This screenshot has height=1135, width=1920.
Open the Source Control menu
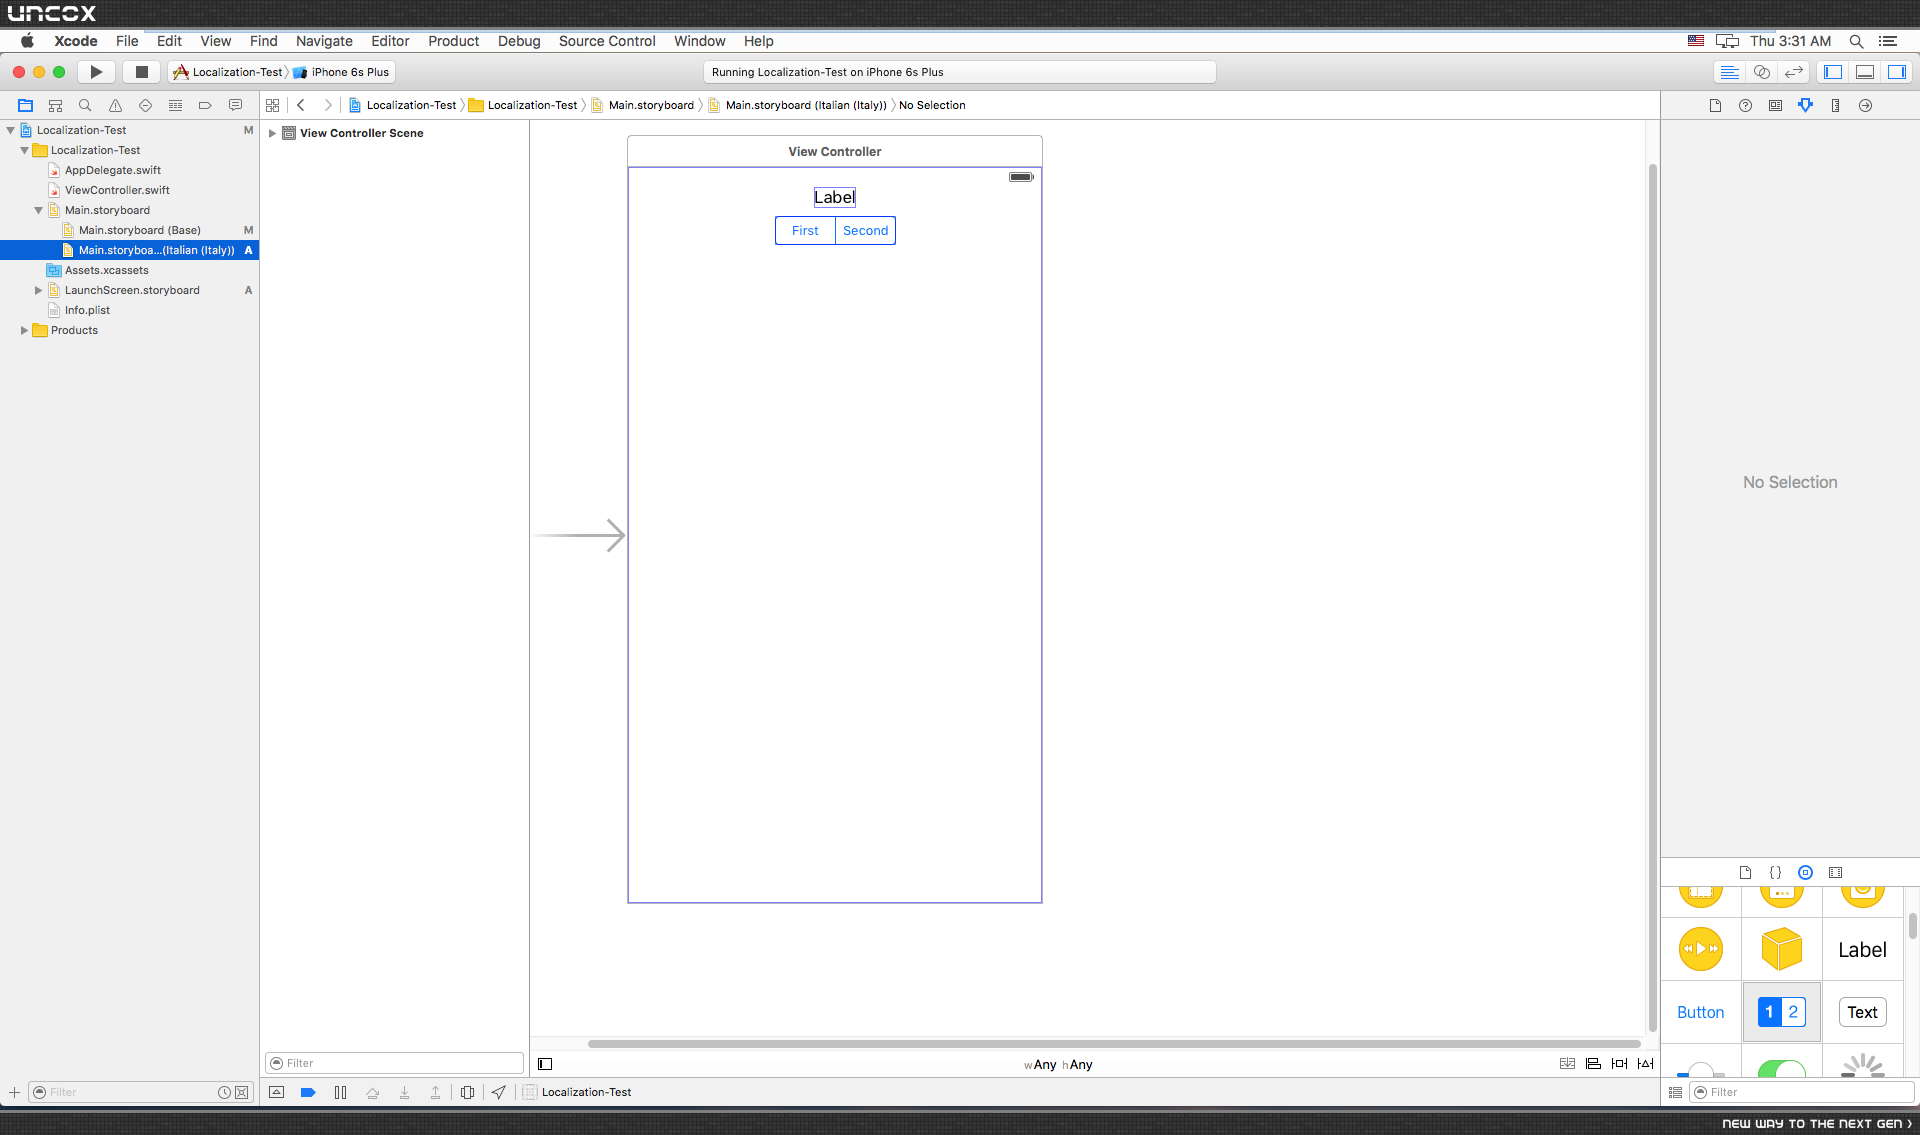pyautogui.click(x=607, y=41)
